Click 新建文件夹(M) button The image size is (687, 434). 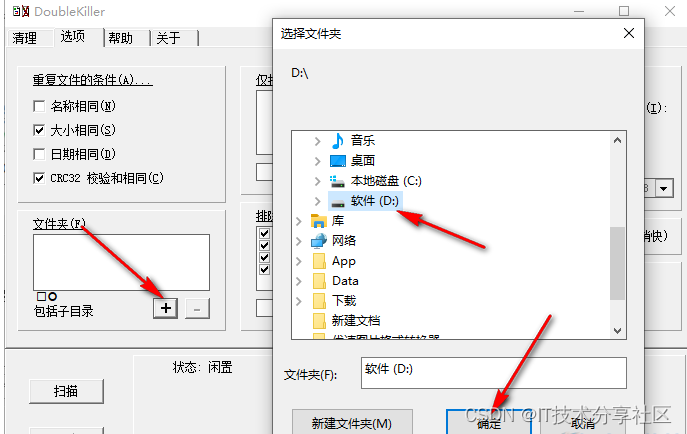click(352, 423)
